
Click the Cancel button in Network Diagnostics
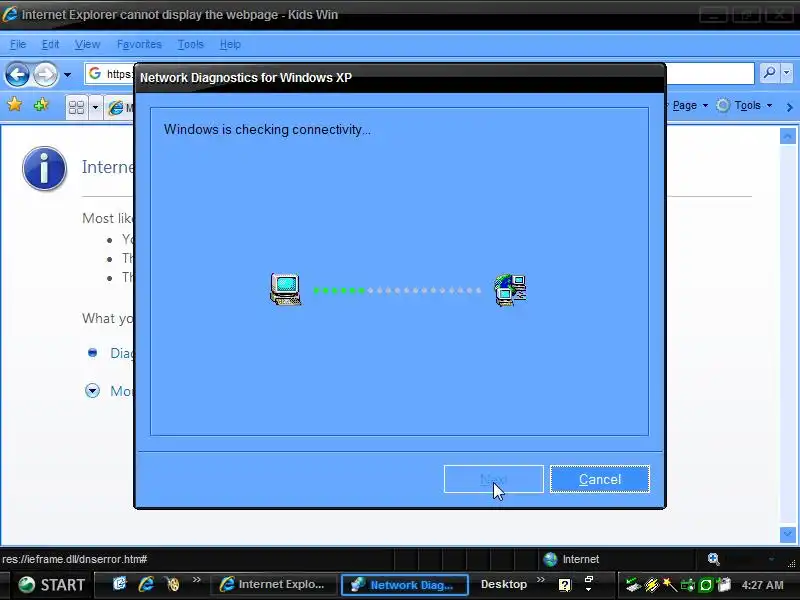pos(599,479)
